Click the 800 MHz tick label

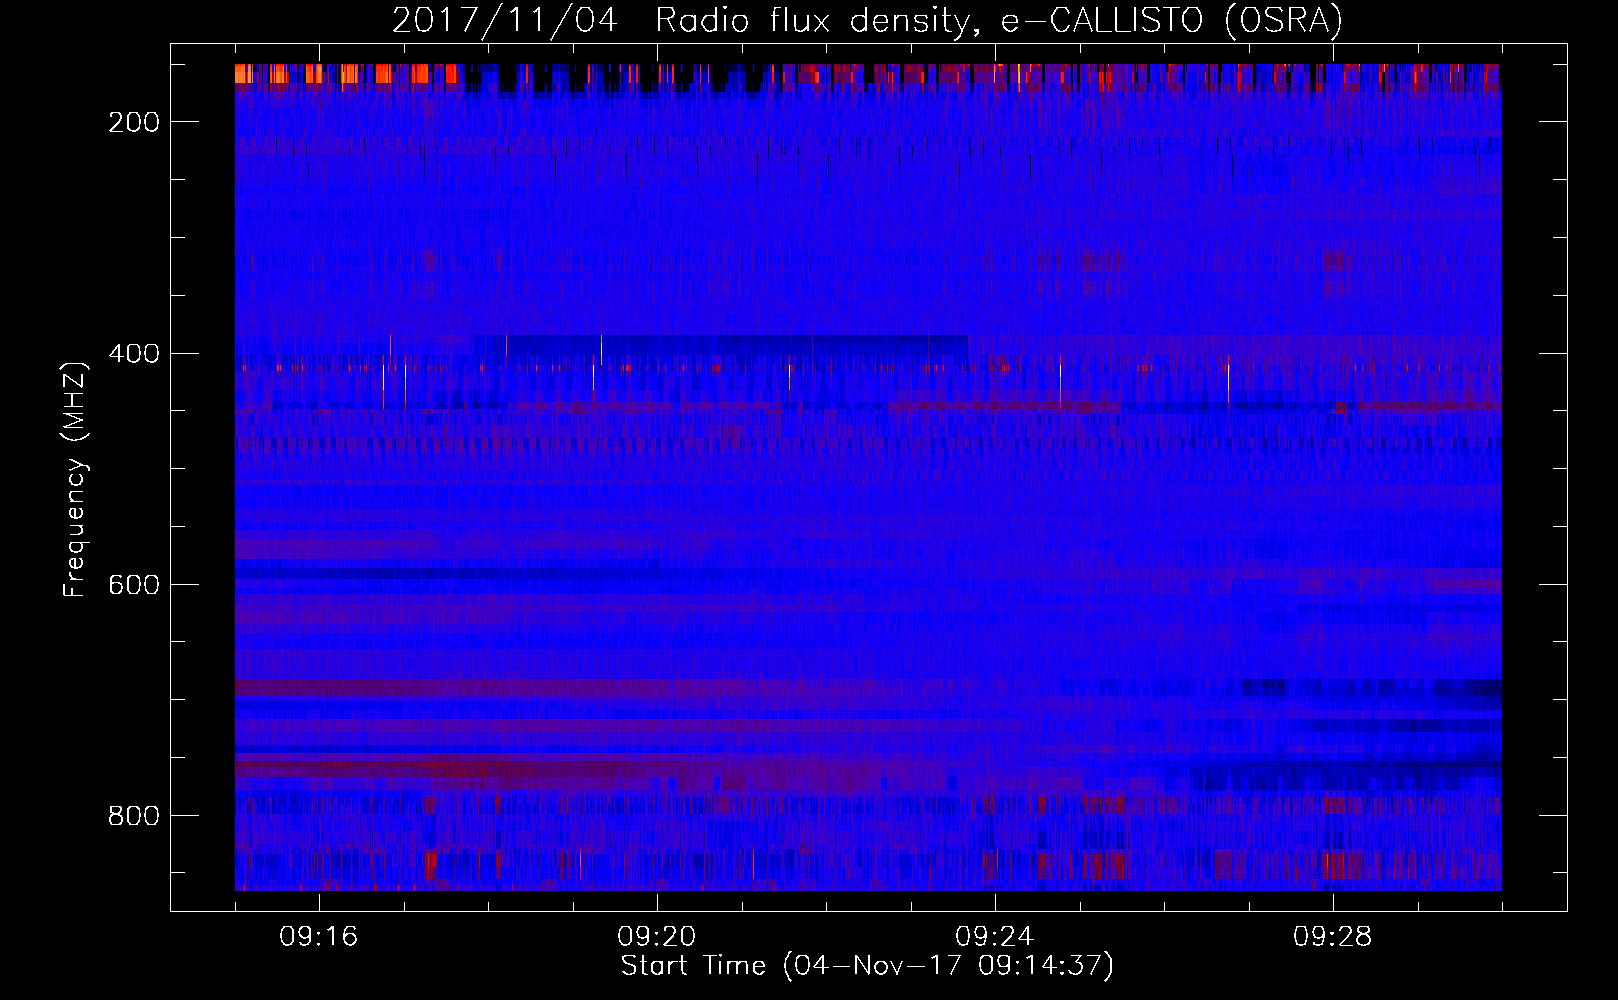134,816
